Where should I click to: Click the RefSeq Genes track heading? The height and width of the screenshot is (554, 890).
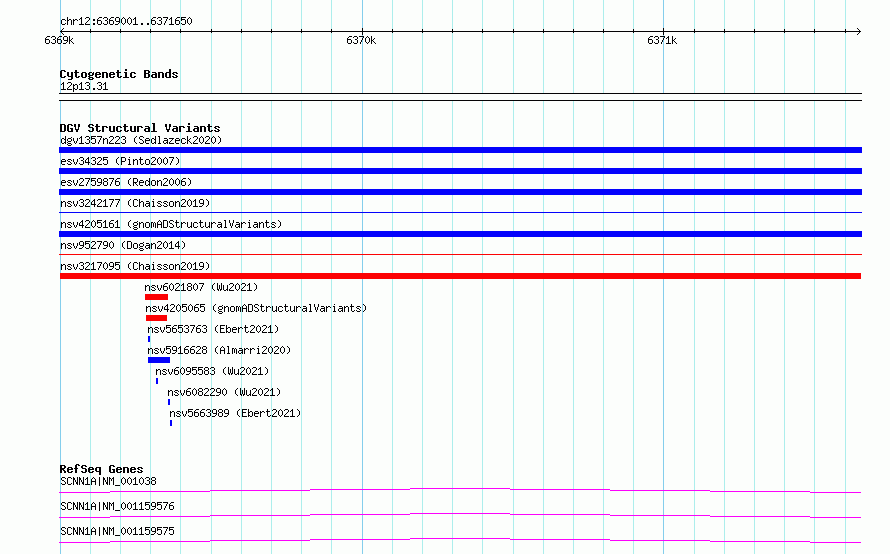pos(101,469)
